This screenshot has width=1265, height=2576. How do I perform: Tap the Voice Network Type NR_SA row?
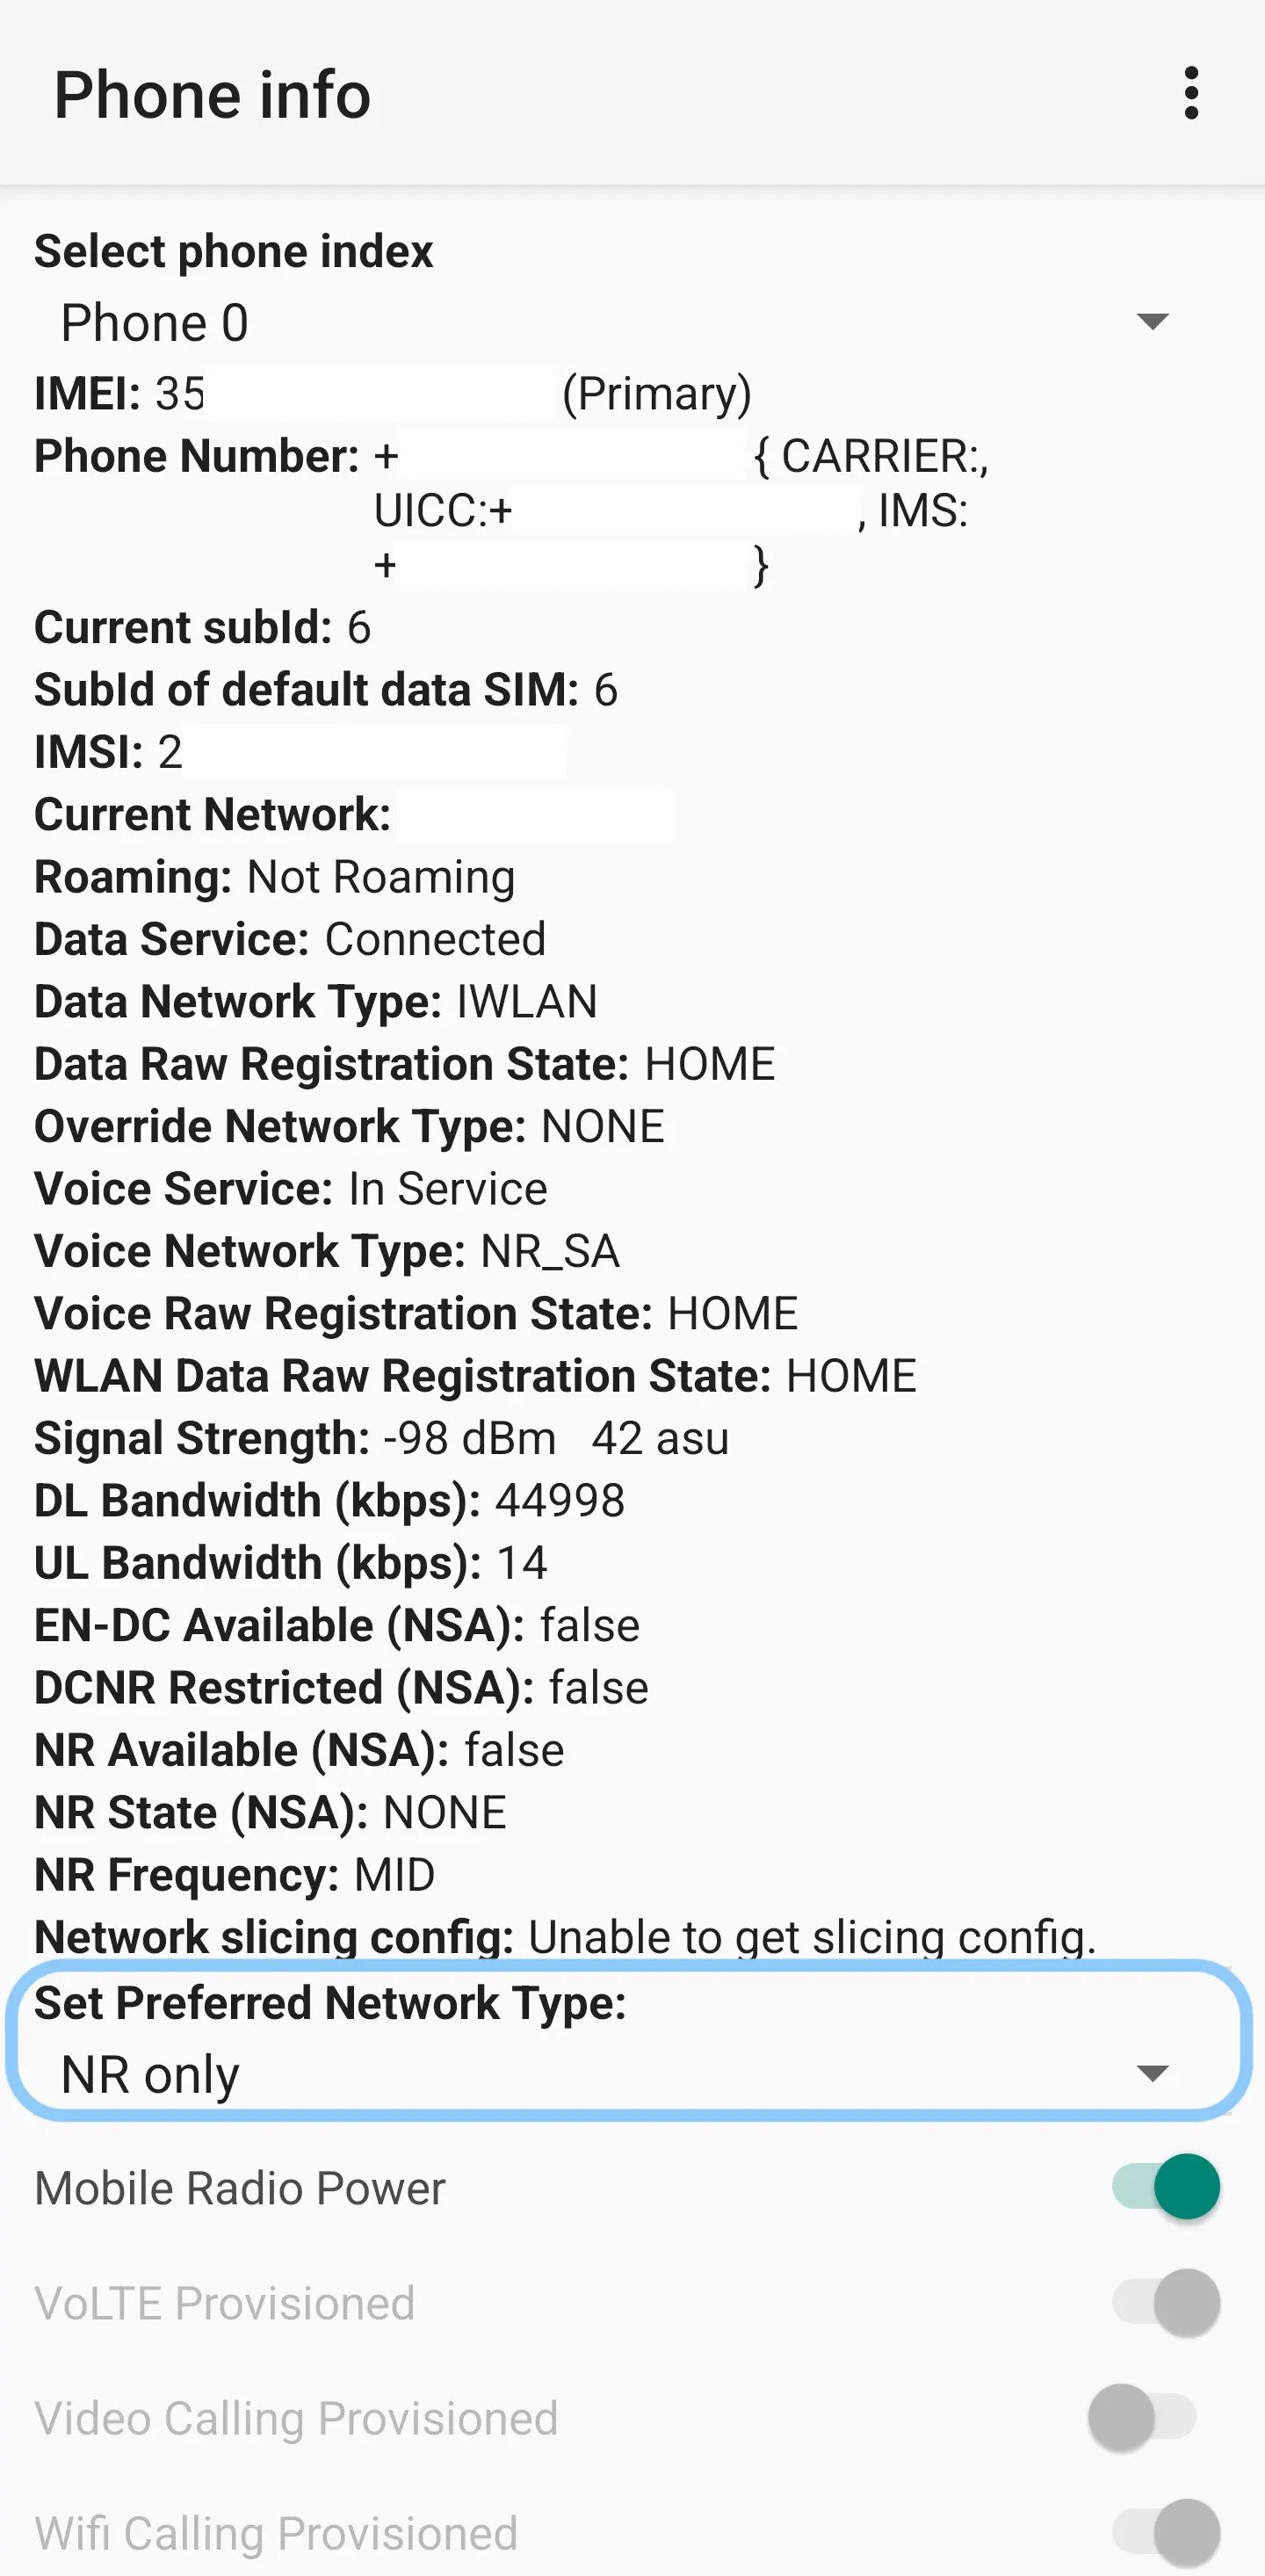click(x=327, y=1251)
